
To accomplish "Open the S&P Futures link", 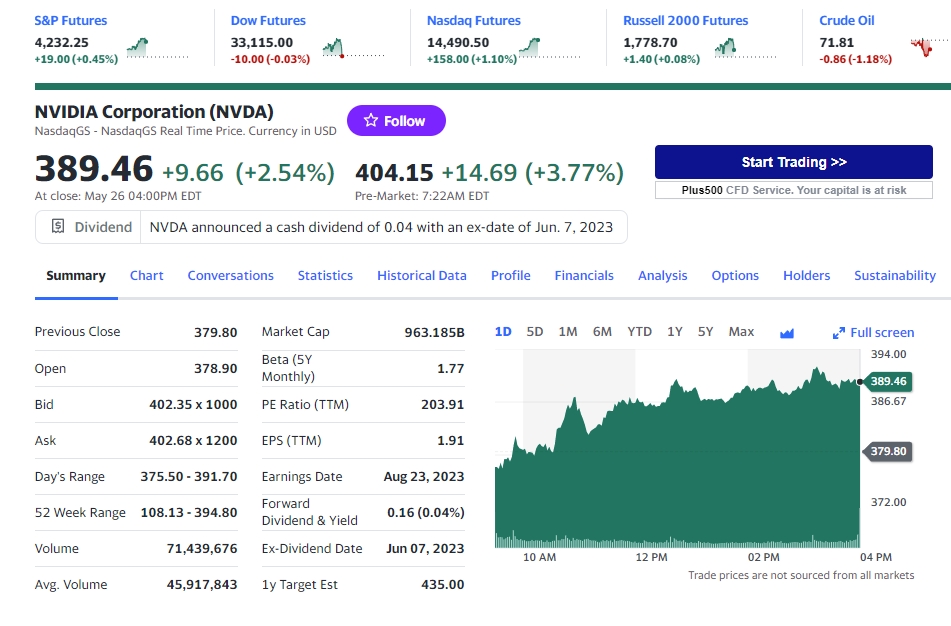I will (70, 21).
